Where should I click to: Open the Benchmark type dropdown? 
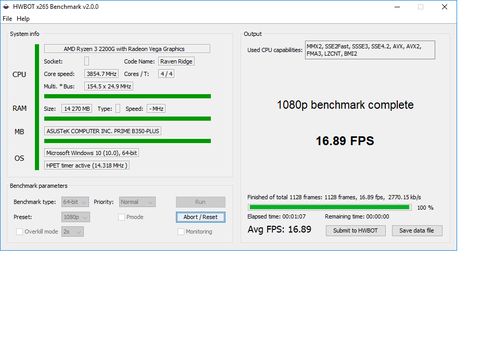[75, 202]
